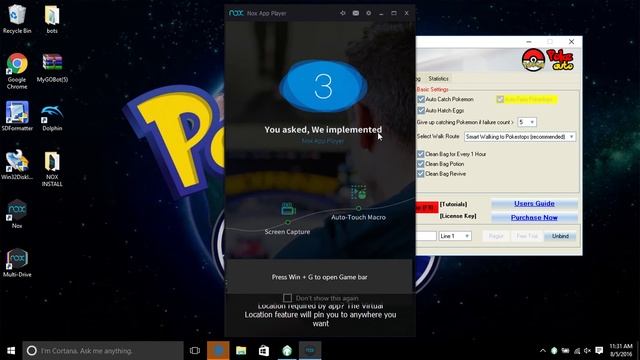Select the Win32DiskImager desktop shortcut
Image resolution: width=640 pixels, height=360 pixels.
tap(17, 164)
